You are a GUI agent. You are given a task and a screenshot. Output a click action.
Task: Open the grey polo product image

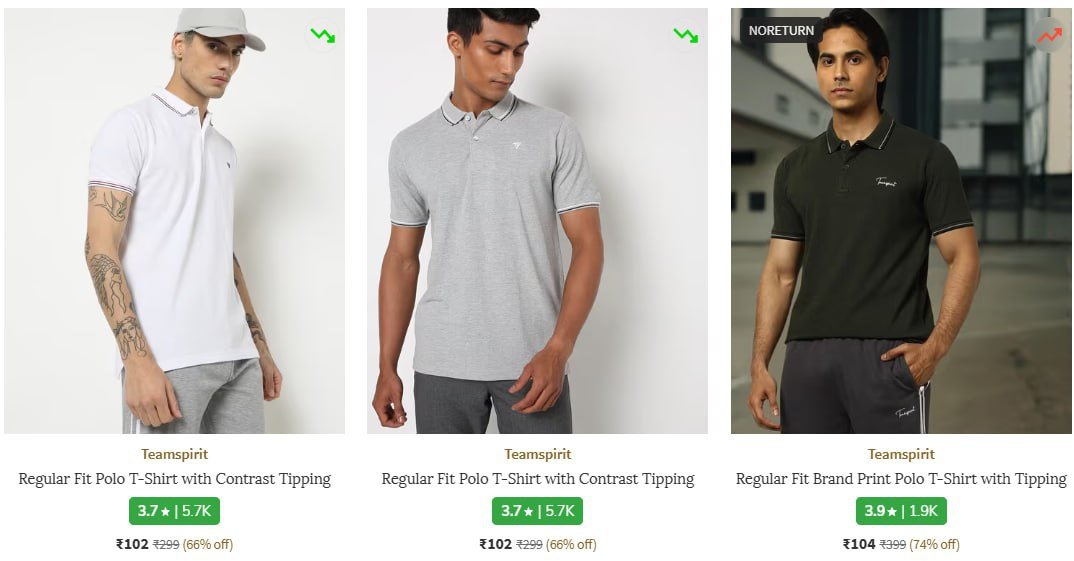tap(537, 230)
